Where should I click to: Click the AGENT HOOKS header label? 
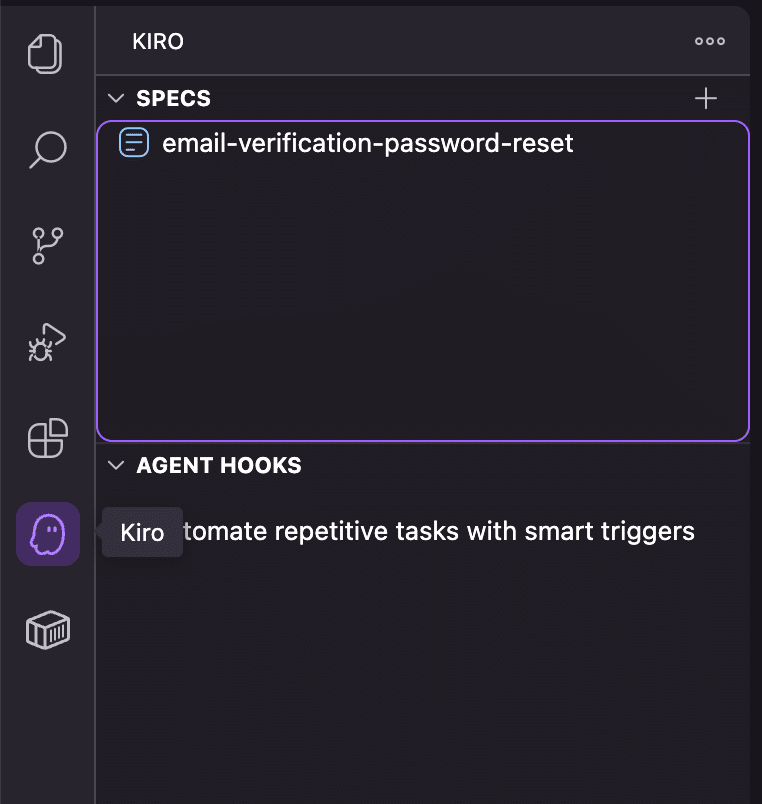click(x=218, y=465)
